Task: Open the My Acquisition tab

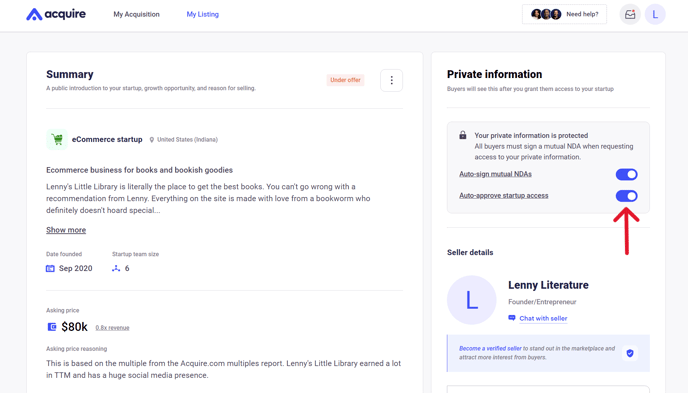Action: point(136,14)
